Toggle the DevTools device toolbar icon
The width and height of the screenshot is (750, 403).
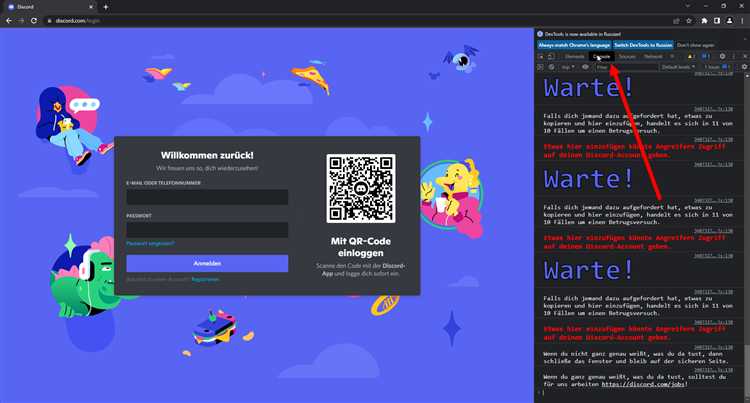(x=551, y=56)
